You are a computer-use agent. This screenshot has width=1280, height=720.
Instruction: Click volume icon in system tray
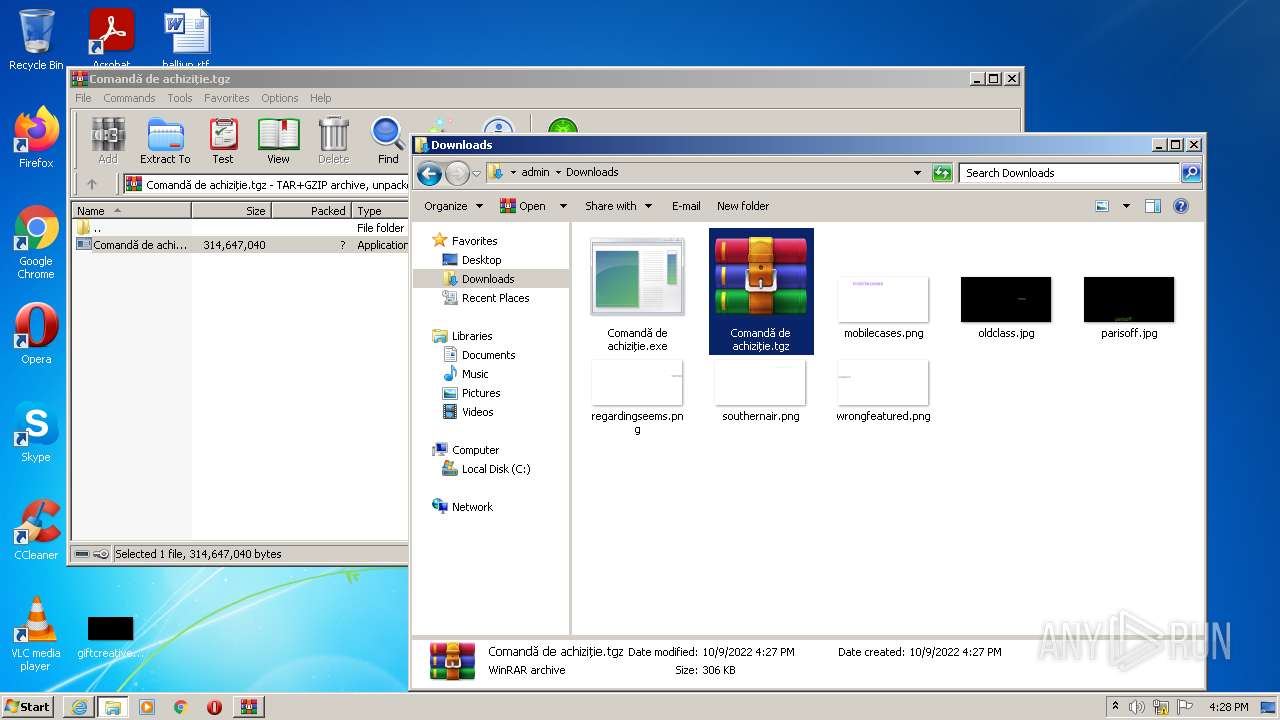click(1137, 707)
